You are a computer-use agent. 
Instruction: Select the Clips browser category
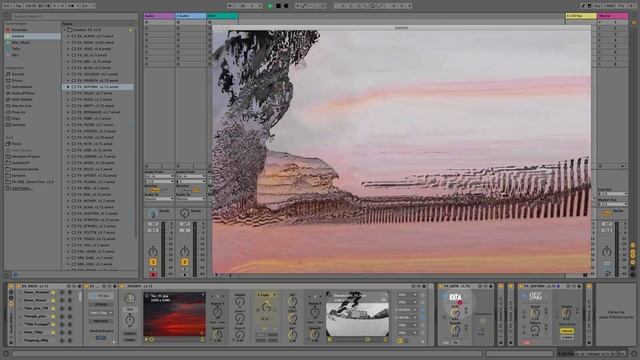click(16, 118)
